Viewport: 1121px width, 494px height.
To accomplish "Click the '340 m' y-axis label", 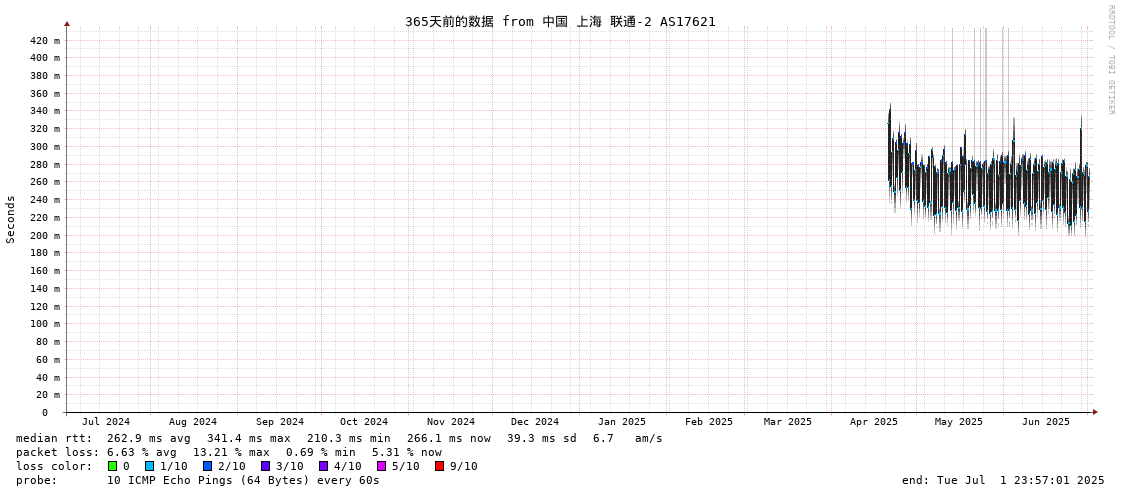I will (44, 111).
